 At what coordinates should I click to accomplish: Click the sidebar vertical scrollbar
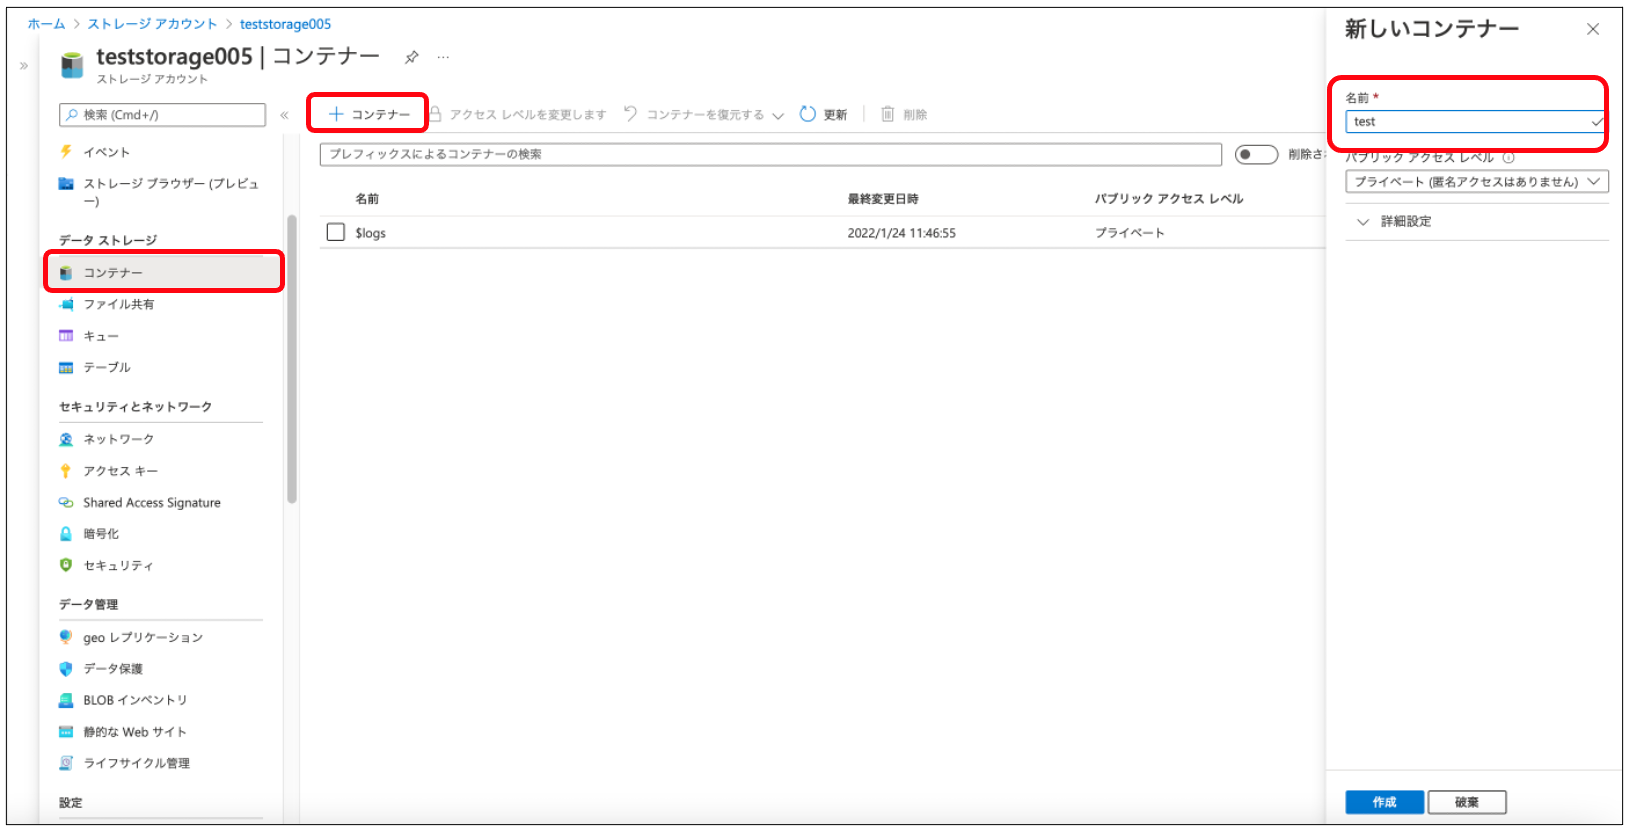coord(292,360)
